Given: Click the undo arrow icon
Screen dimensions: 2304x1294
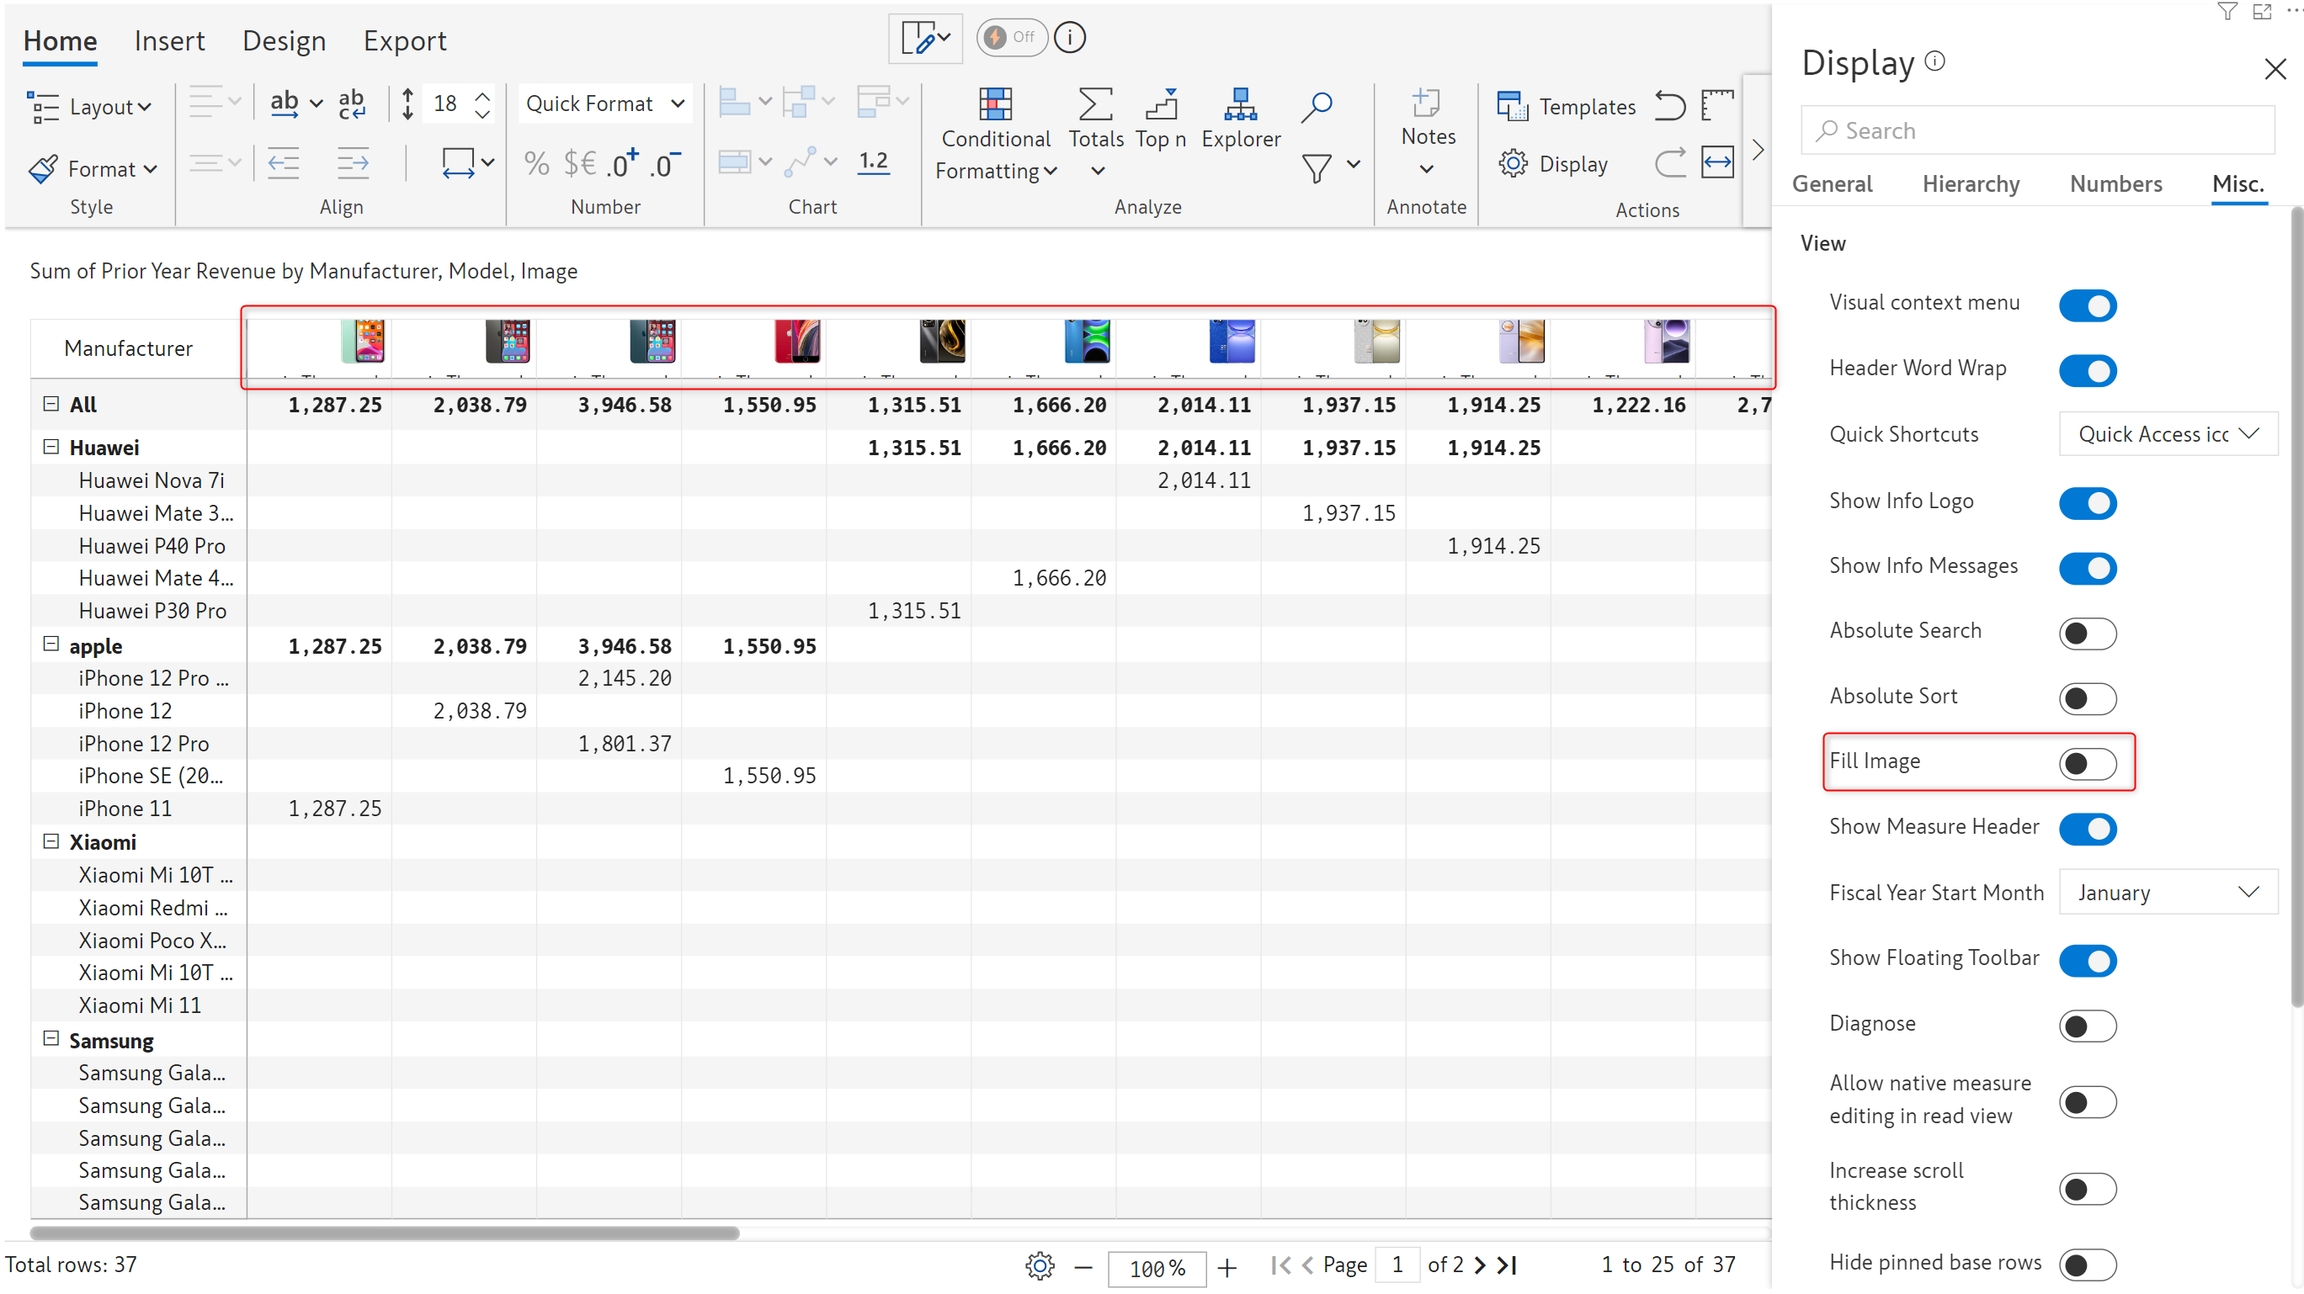Looking at the screenshot, I should click(x=1669, y=105).
